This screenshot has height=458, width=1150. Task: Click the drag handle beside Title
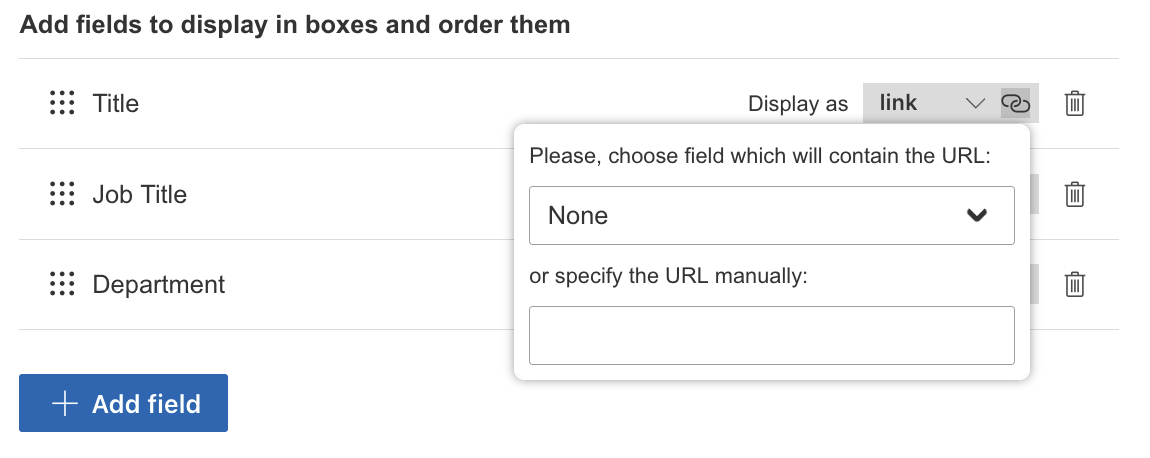[x=62, y=103]
